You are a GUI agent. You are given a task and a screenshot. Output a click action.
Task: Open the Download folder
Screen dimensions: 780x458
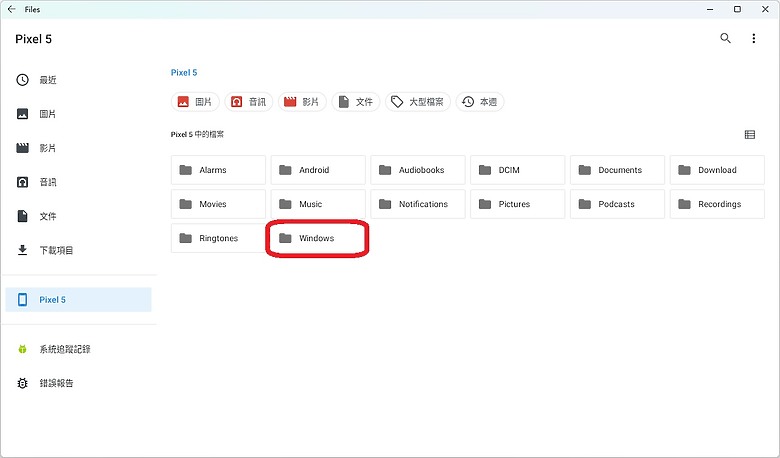point(717,170)
